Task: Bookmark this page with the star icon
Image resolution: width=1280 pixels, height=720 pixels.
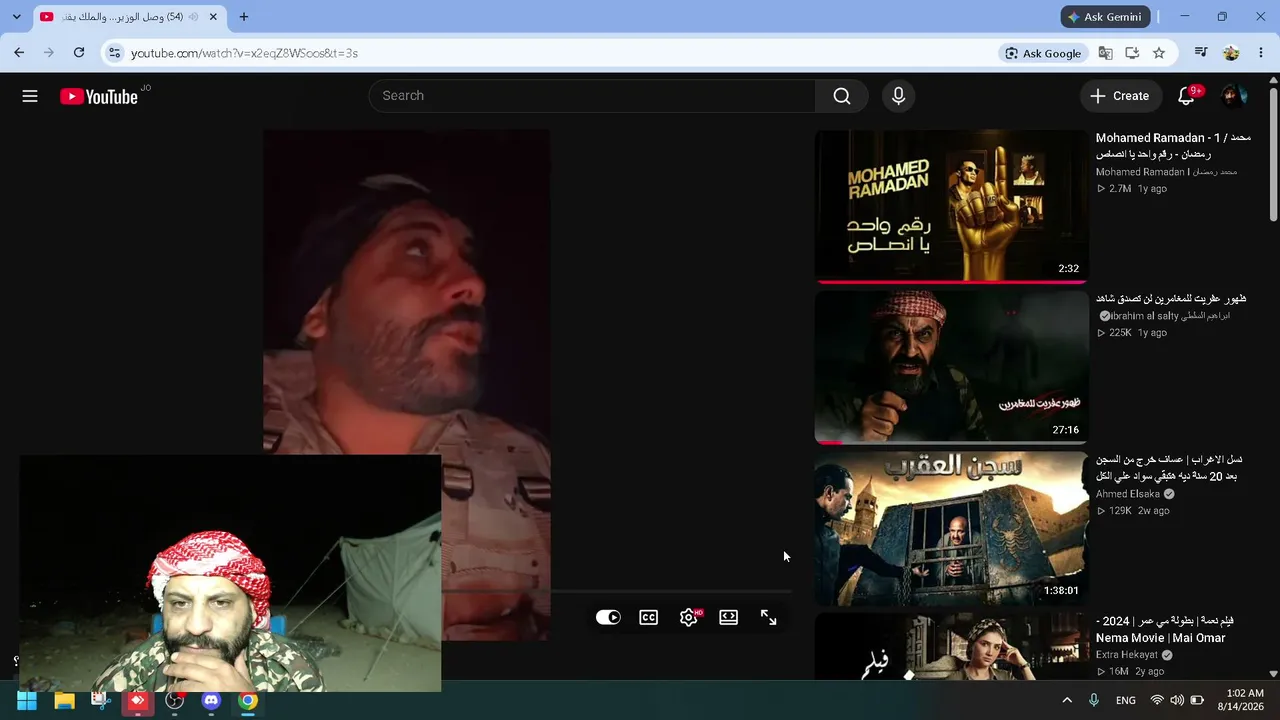Action: (1159, 53)
